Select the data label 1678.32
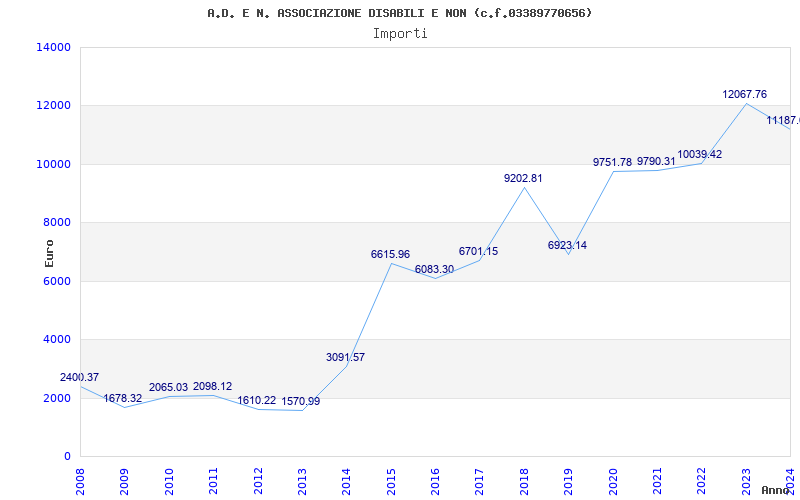800x500 pixels. (122, 398)
